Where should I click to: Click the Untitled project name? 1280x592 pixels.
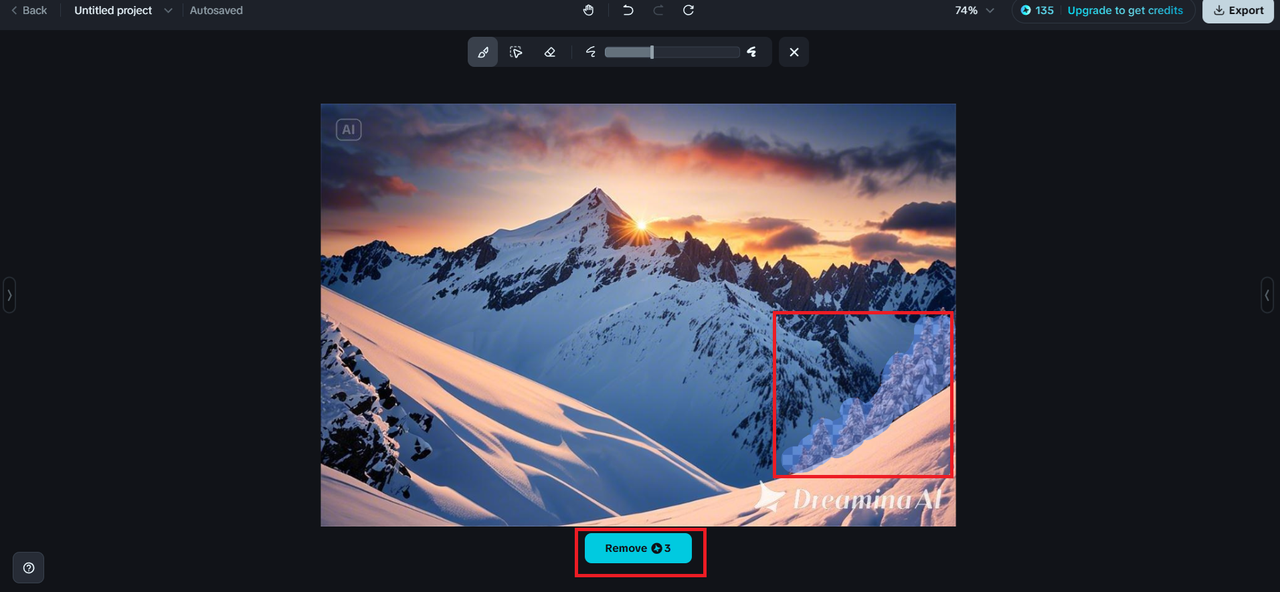pyautogui.click(x=113, y=10)
